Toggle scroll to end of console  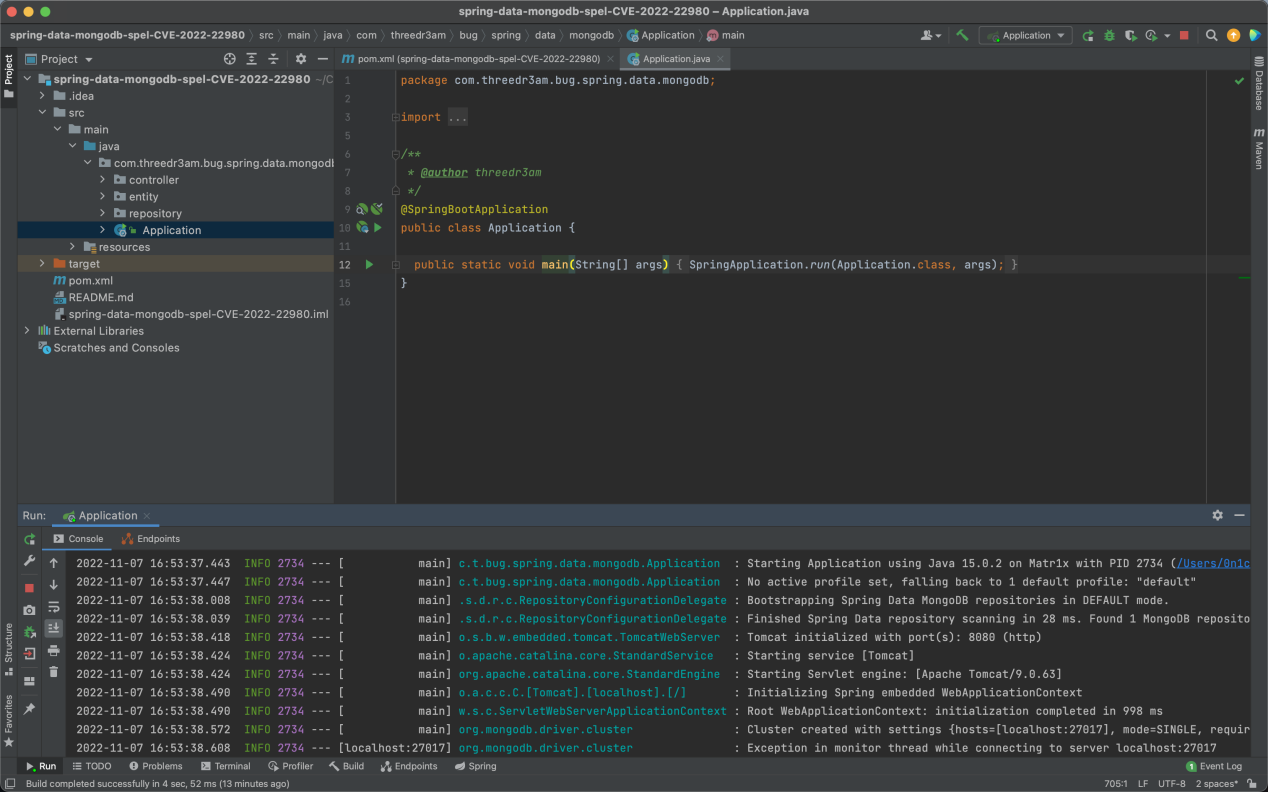click(54, 628)
